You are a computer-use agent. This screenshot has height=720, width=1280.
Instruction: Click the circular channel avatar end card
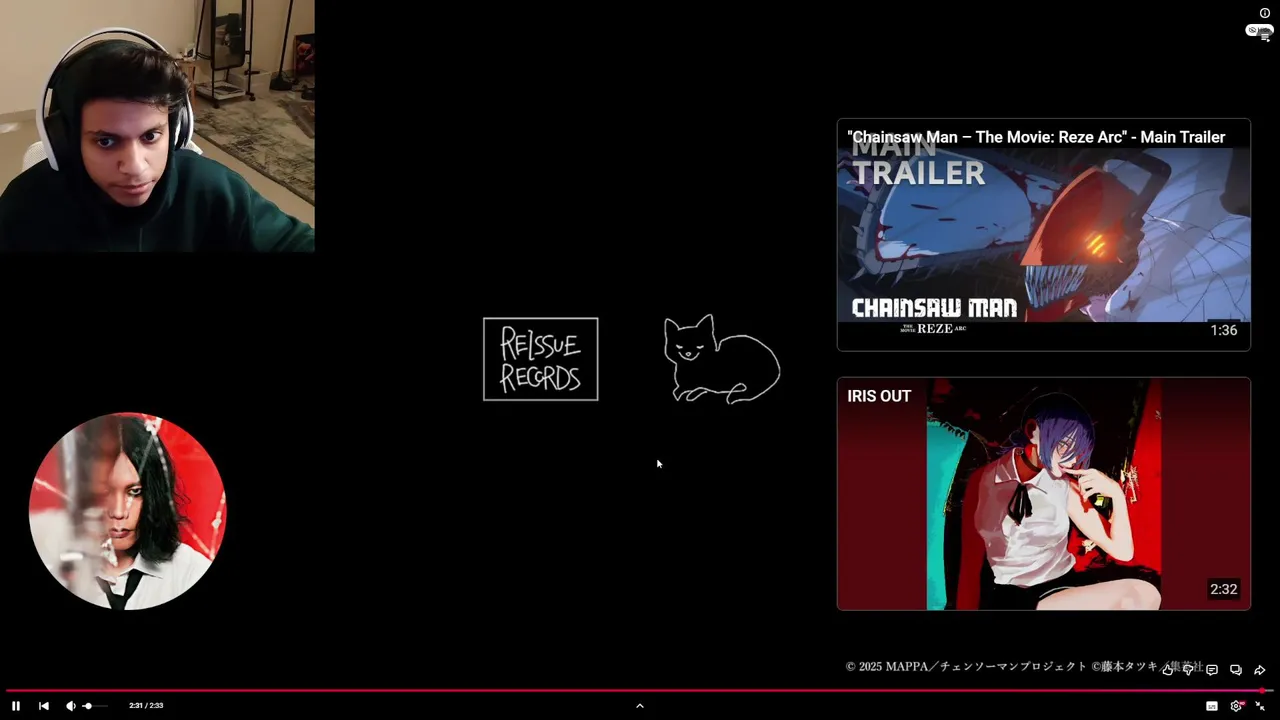(128, 511)
